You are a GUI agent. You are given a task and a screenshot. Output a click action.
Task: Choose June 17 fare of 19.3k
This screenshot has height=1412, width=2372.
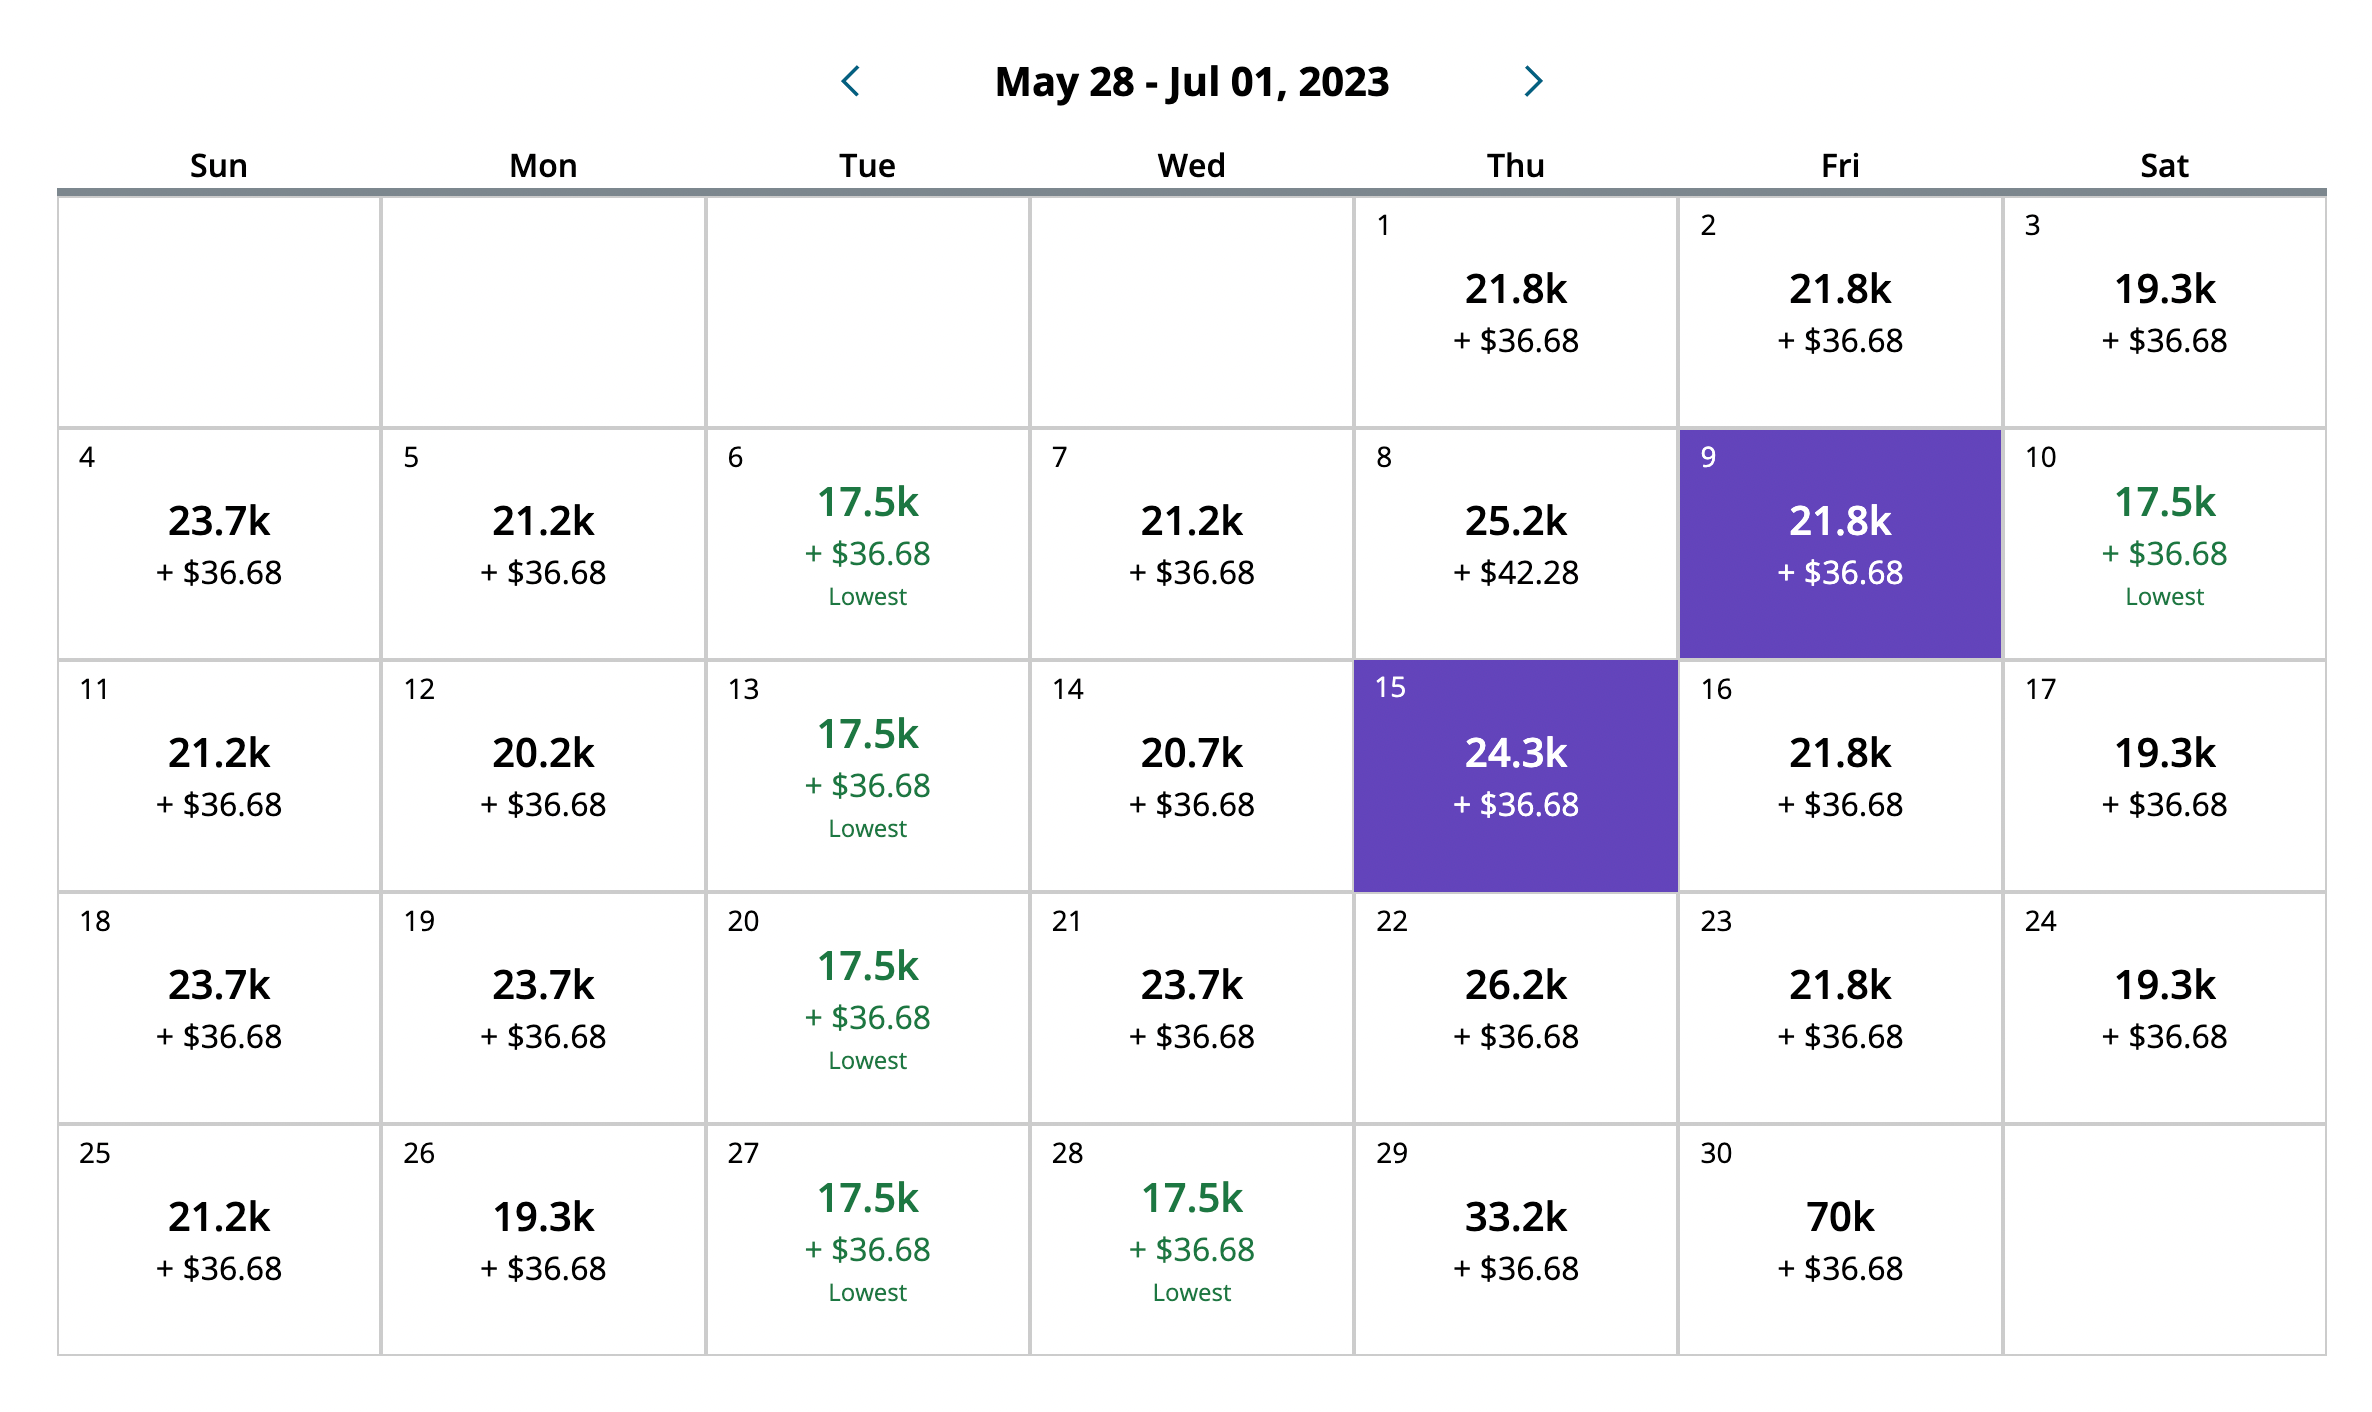coord(2164,776)
